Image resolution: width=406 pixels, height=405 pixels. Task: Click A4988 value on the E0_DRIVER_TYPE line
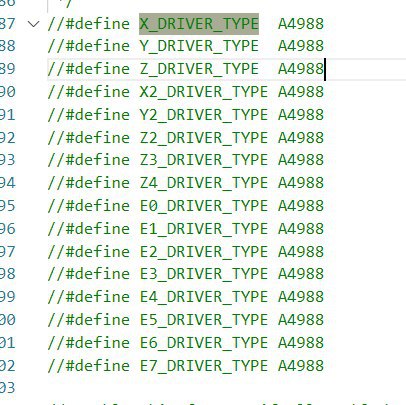[301, 206]
